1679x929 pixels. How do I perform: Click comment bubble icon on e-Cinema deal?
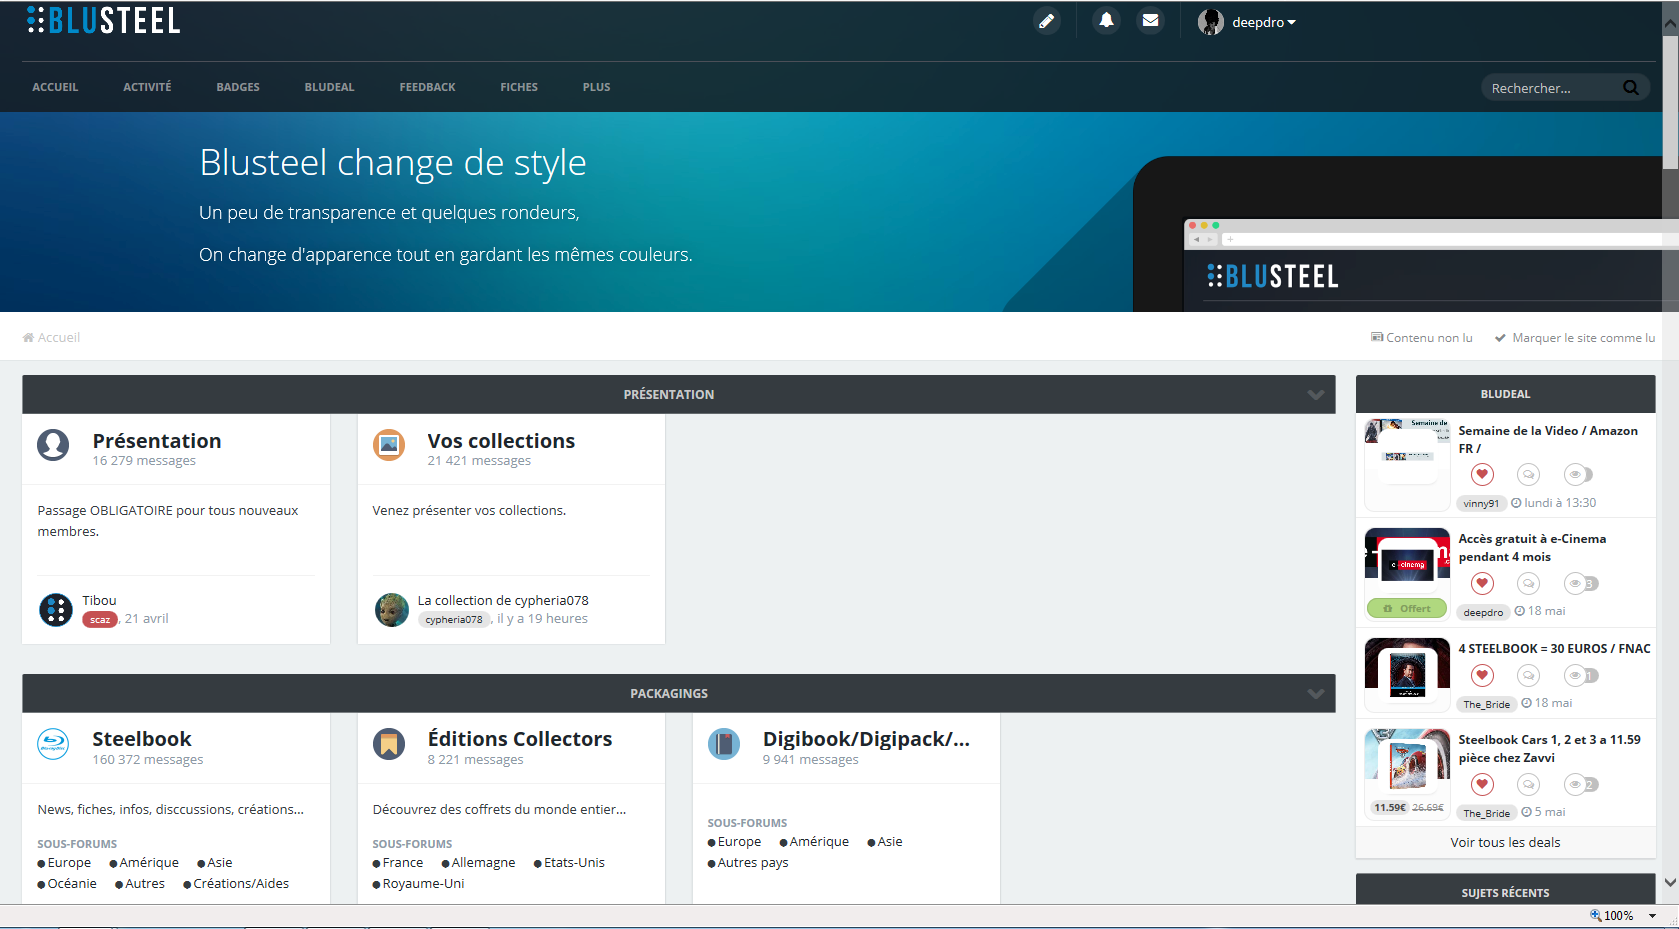coord(1528,584)
